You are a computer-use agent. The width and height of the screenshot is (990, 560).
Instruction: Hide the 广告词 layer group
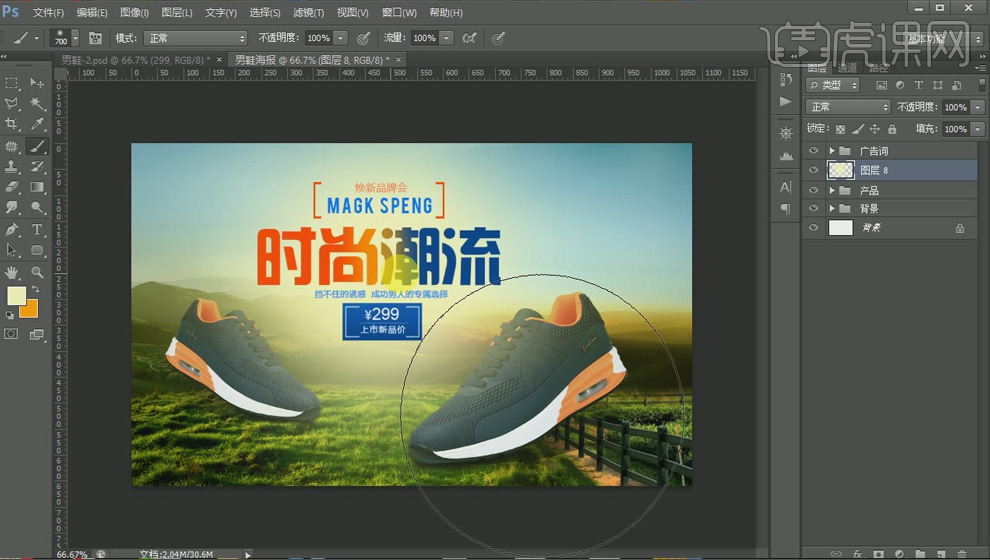813,150
